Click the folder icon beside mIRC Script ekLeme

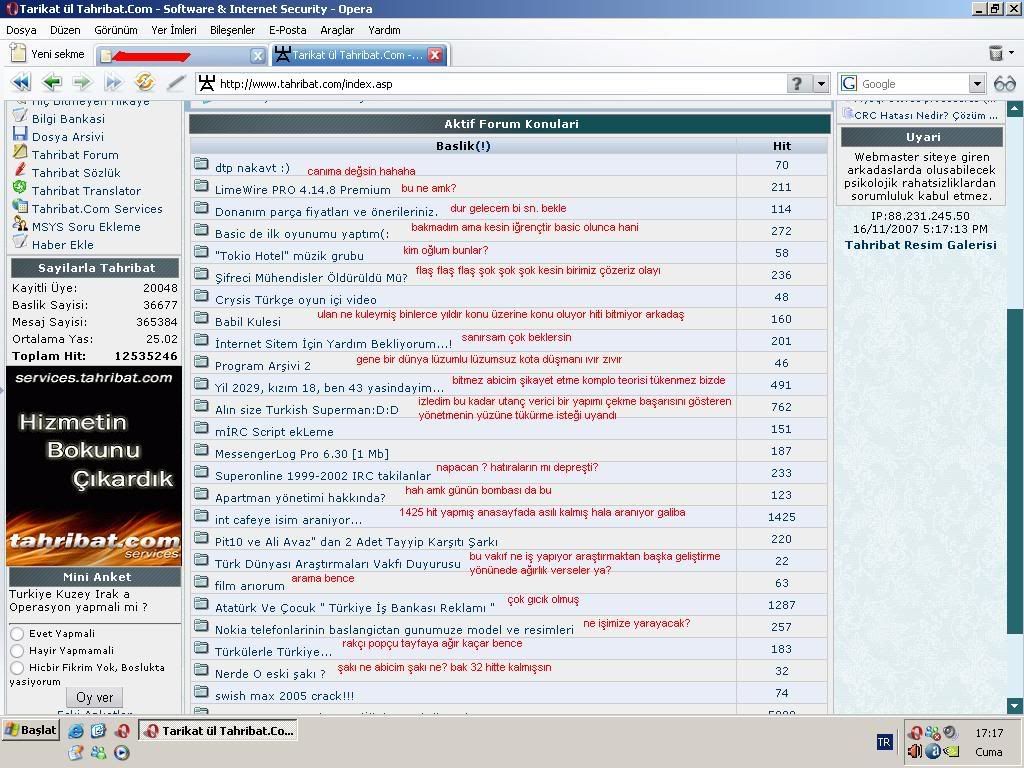201,428
